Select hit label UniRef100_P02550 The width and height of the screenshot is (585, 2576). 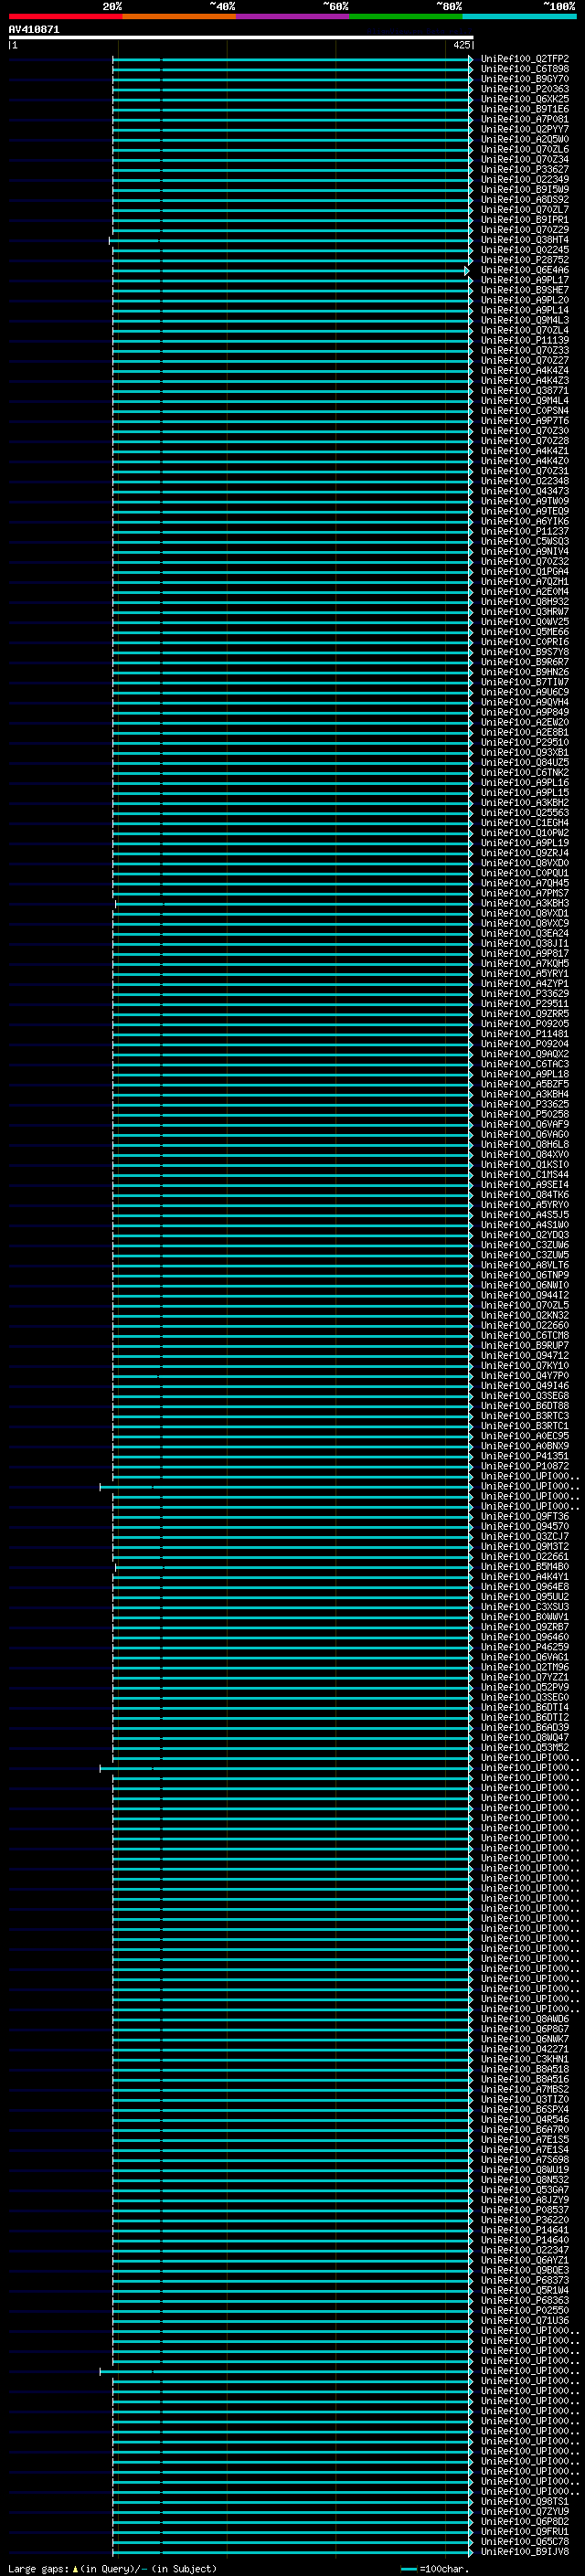pos(525,2310)
